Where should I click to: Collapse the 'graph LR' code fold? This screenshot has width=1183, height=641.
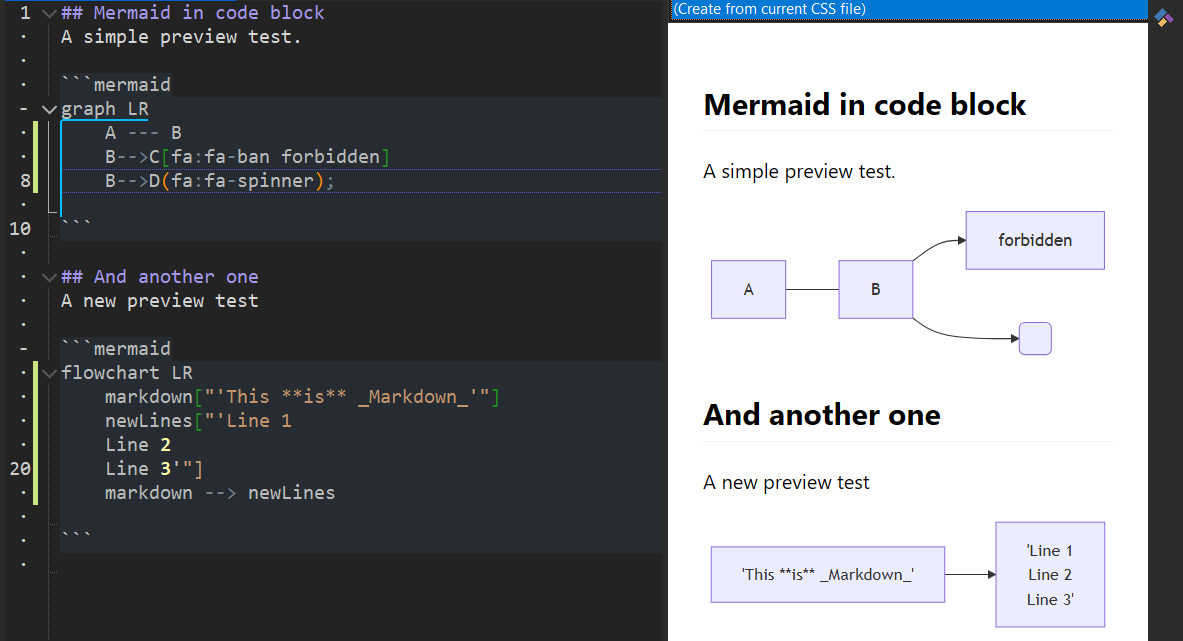50,109
